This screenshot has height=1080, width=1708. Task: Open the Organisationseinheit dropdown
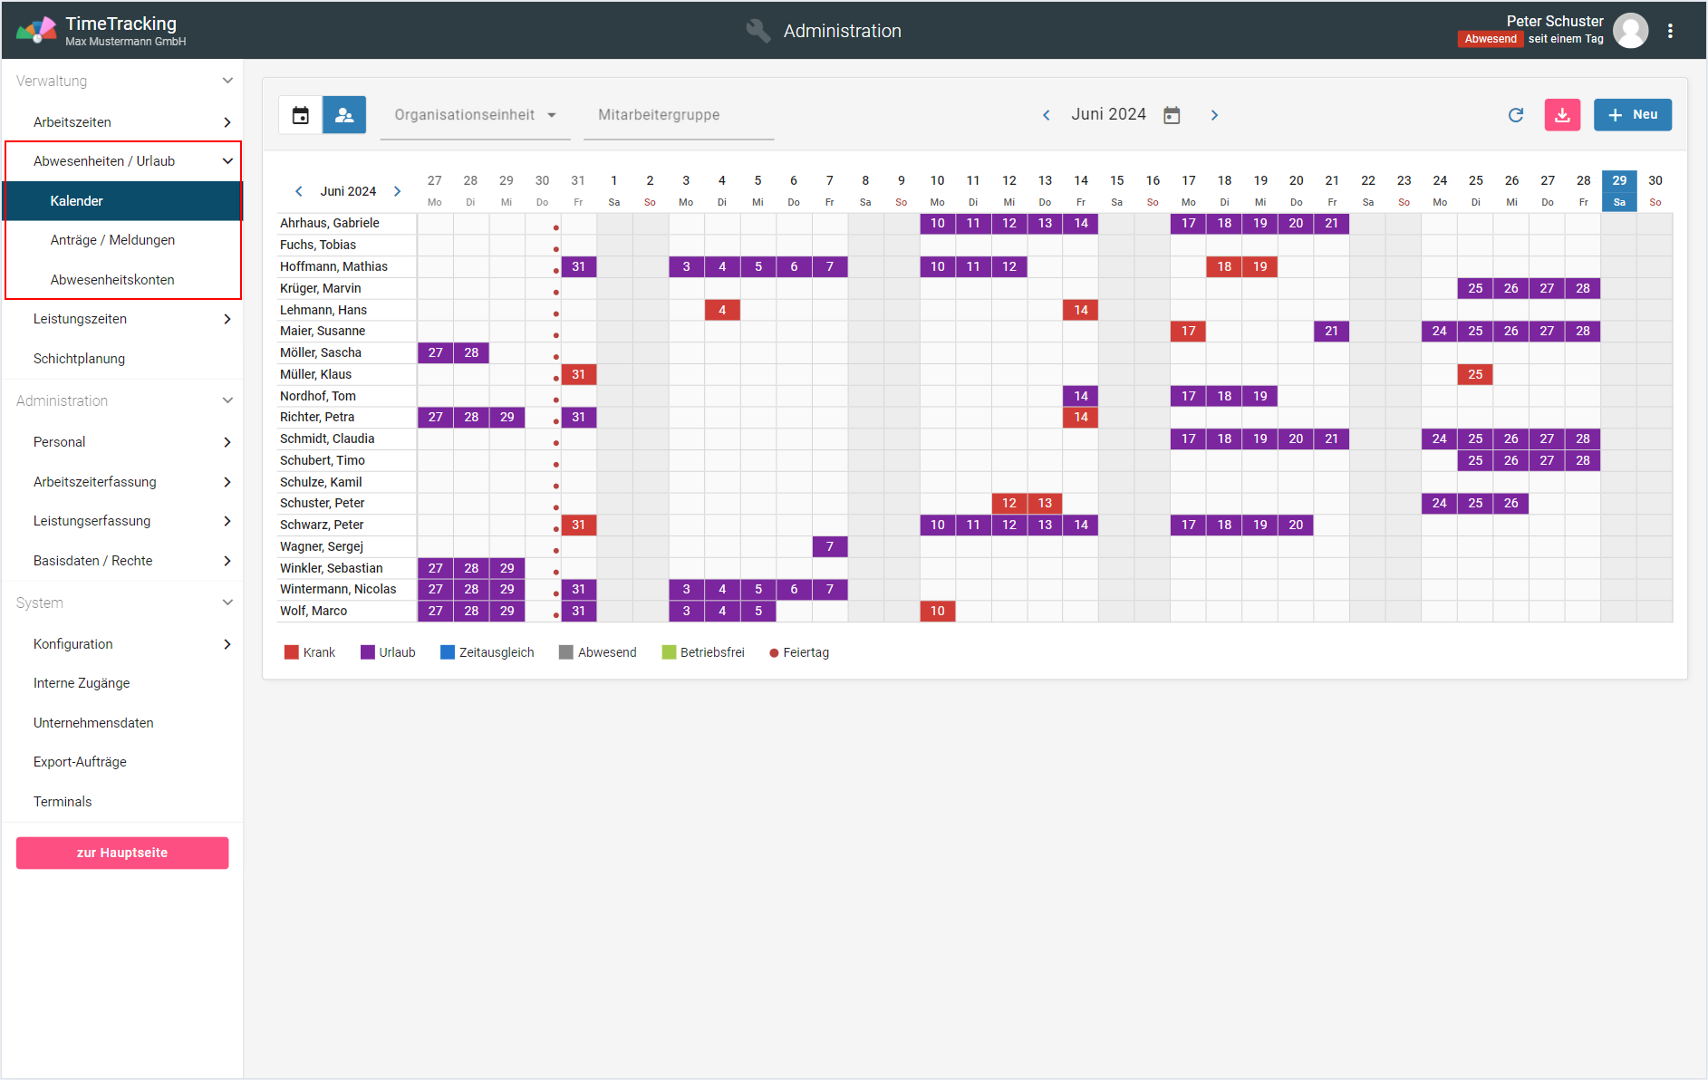click(x=475, y=115)
